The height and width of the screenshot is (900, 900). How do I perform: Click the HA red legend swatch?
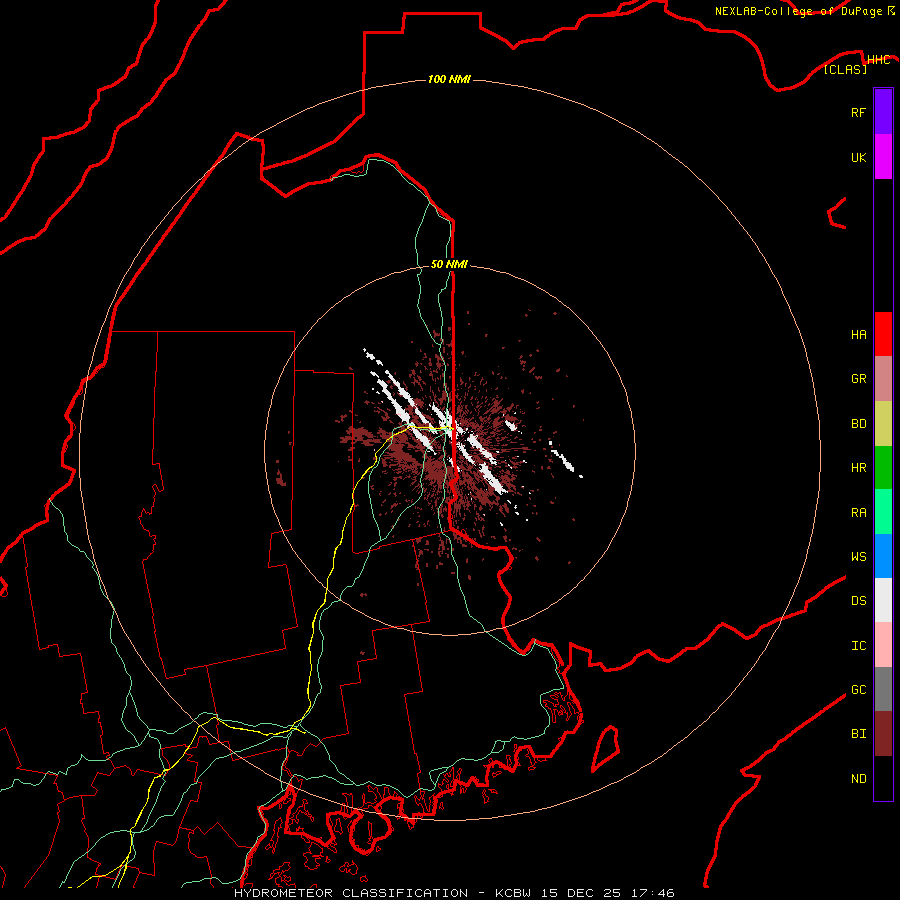tap(883, 334)
